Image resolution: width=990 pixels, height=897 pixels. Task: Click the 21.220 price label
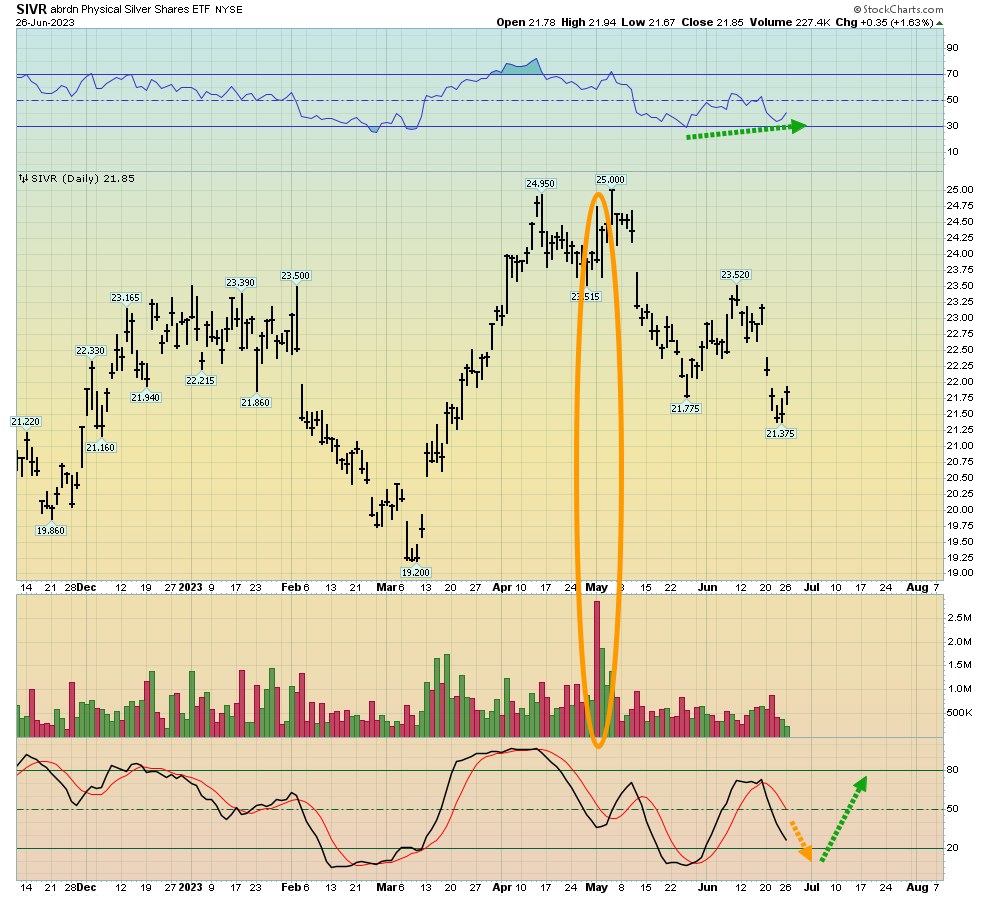click(x=26, y=421)
